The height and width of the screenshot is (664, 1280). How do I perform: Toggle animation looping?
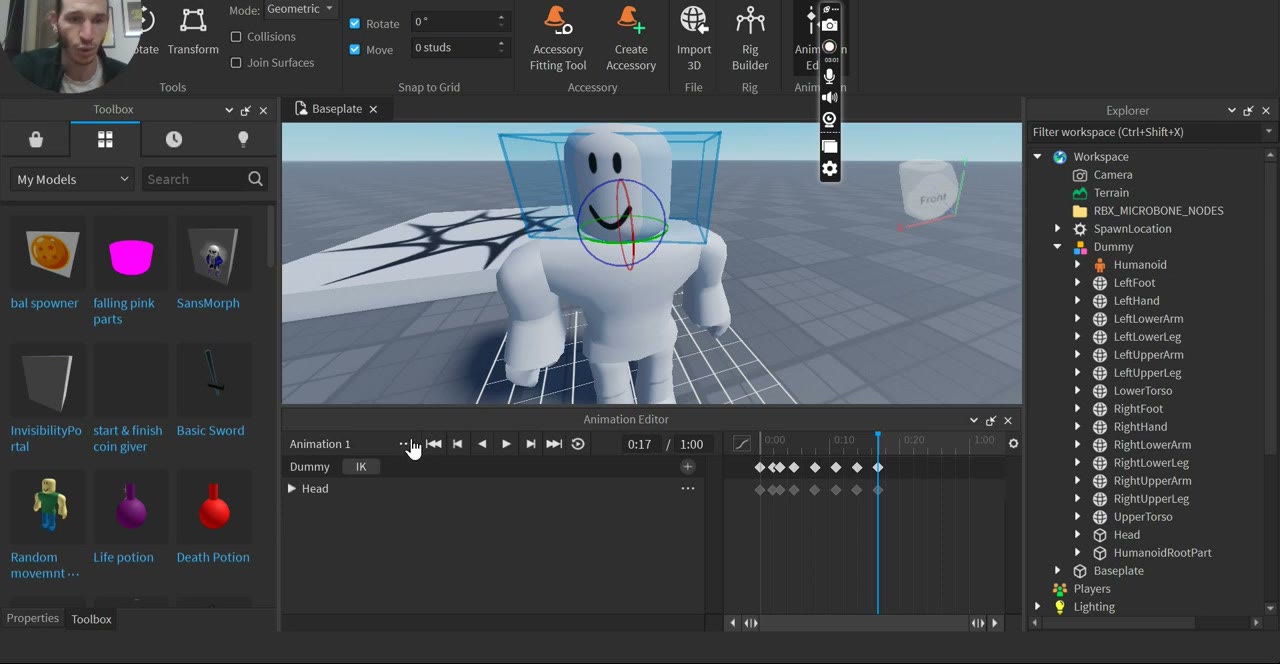[x=578, y=444]
